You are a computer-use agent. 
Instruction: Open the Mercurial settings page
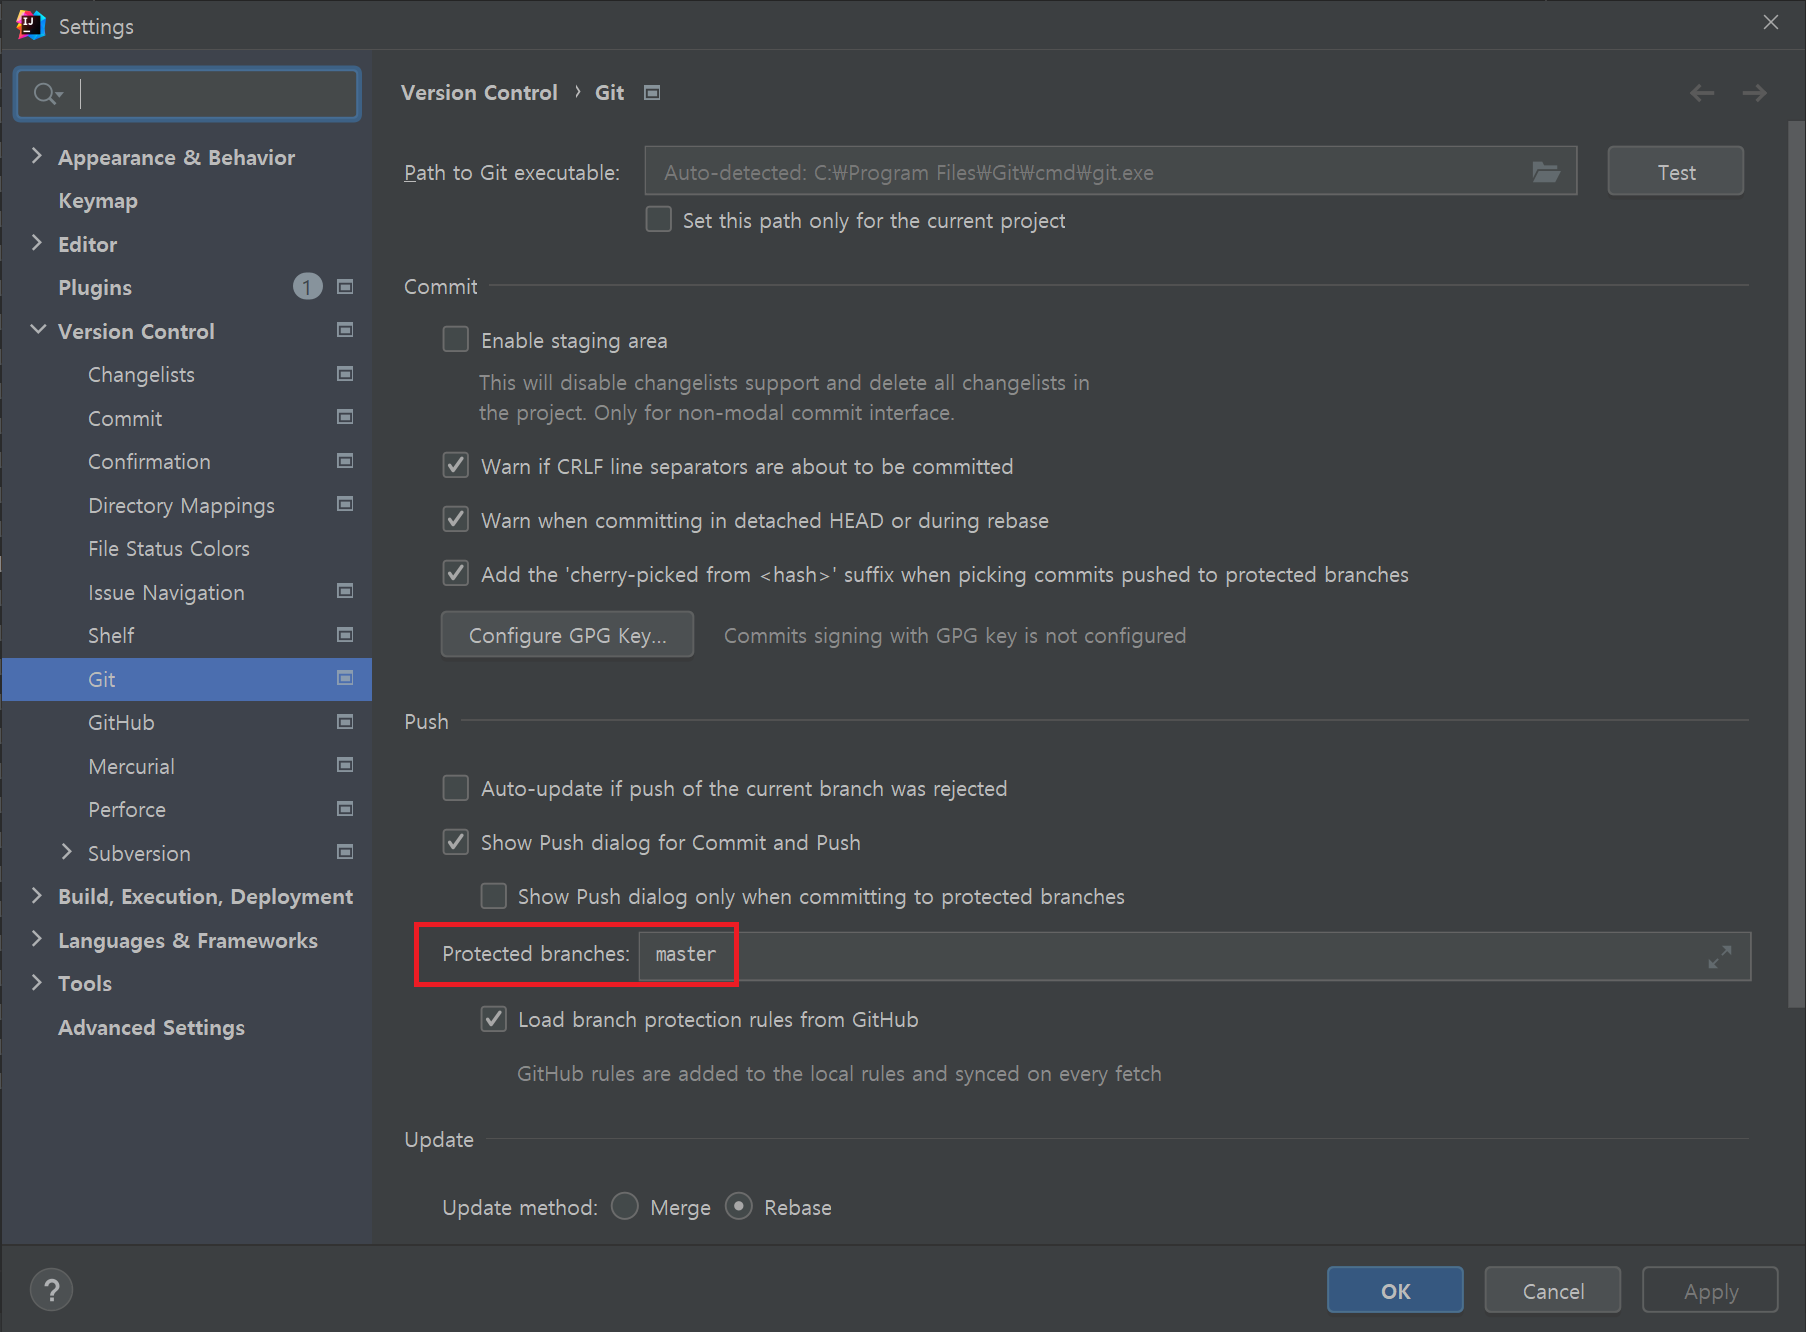point(131,766)
